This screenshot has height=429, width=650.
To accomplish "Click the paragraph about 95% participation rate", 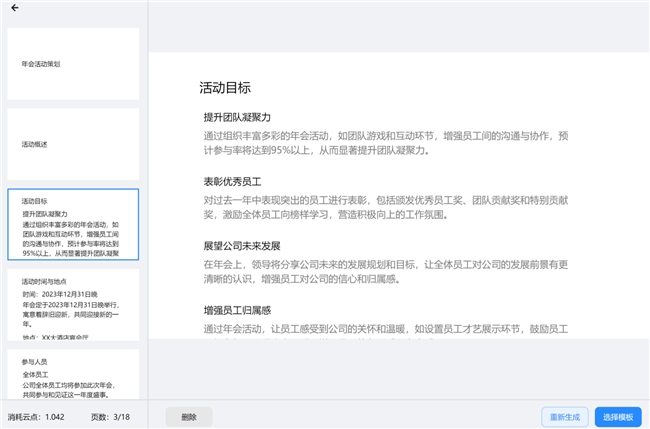I will tap(385, 142).
